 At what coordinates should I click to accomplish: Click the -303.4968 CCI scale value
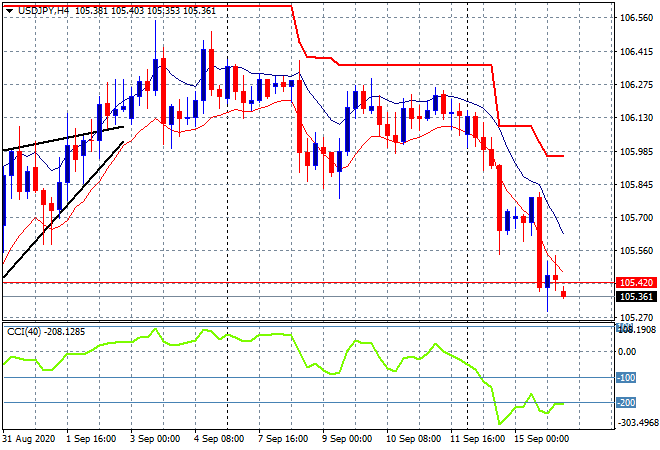(x=638, y=422)
